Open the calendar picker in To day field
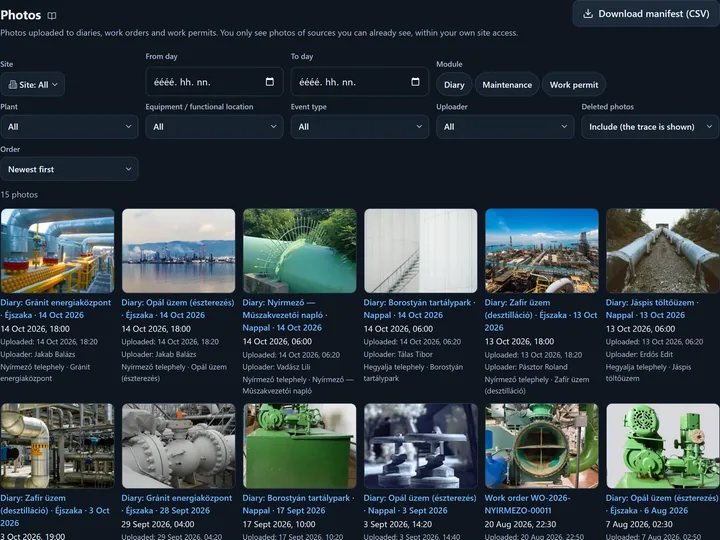Screen dimensions: 720x540 point(415,82)
